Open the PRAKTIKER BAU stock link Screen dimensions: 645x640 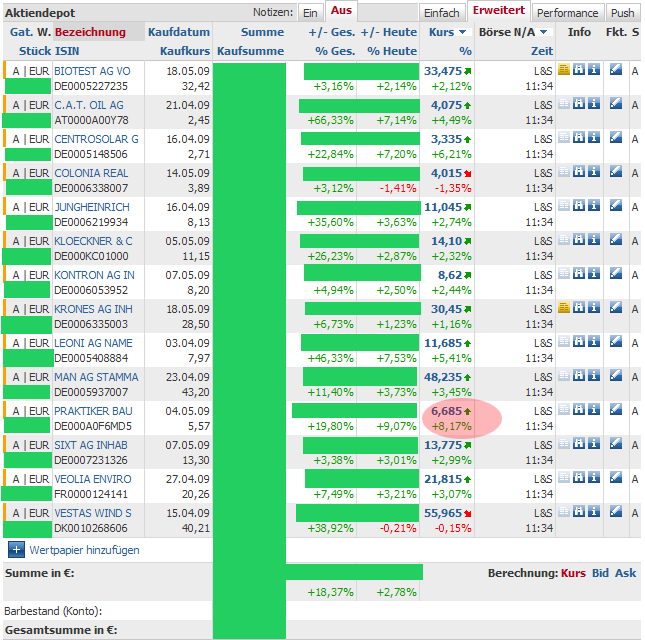(x=92, y=411)
